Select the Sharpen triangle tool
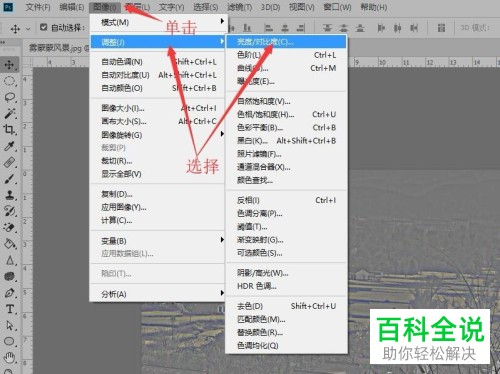The width and height of the screenshot is (500, 374). (x=10, y=260)
